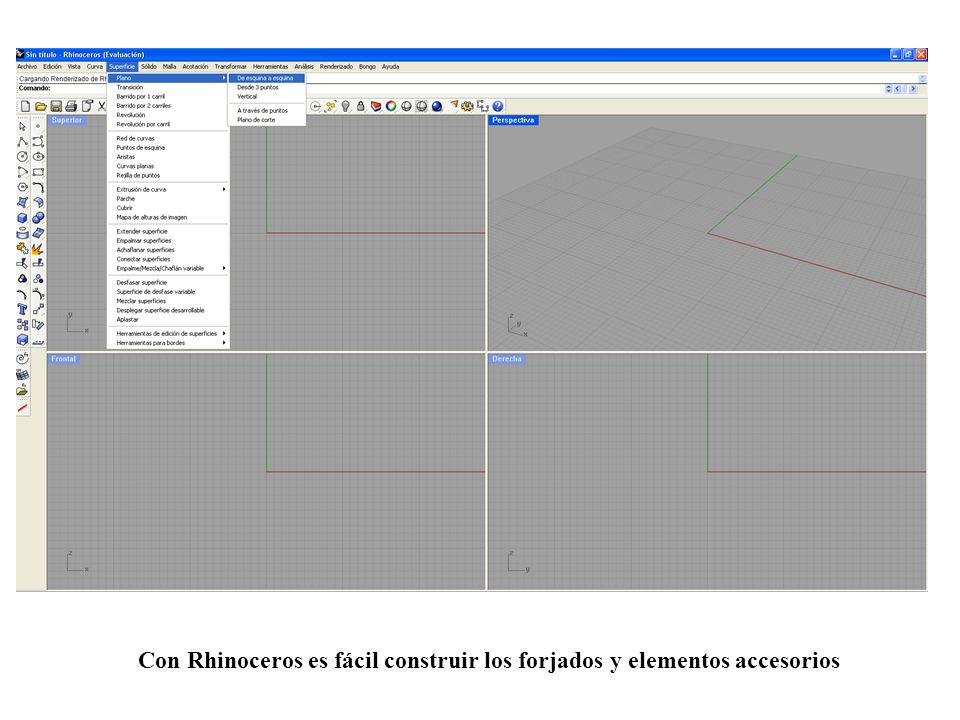Image resolution: width=960 pixels, height=720 pixels.
Task: Open Options with the gear icon
Action: [467, 107]
